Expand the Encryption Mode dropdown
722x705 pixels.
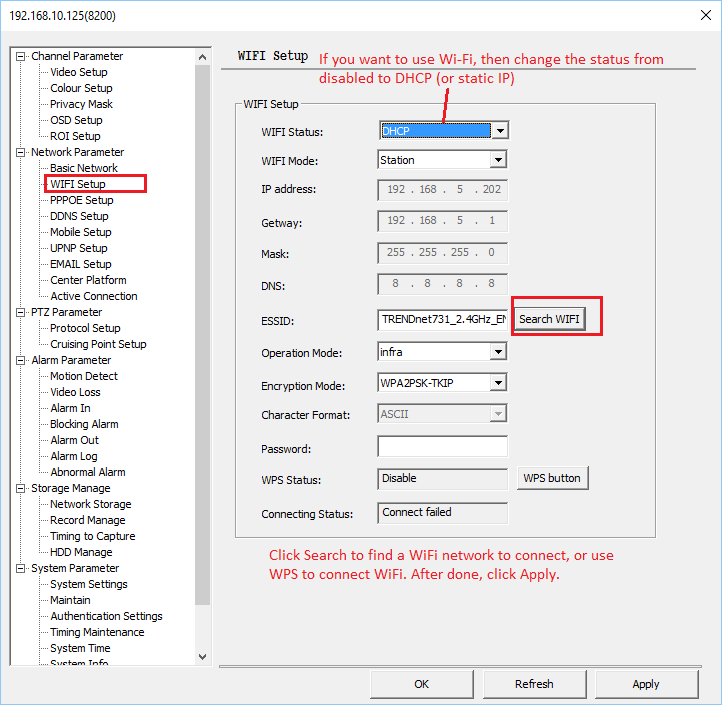[x=498, y=383]
